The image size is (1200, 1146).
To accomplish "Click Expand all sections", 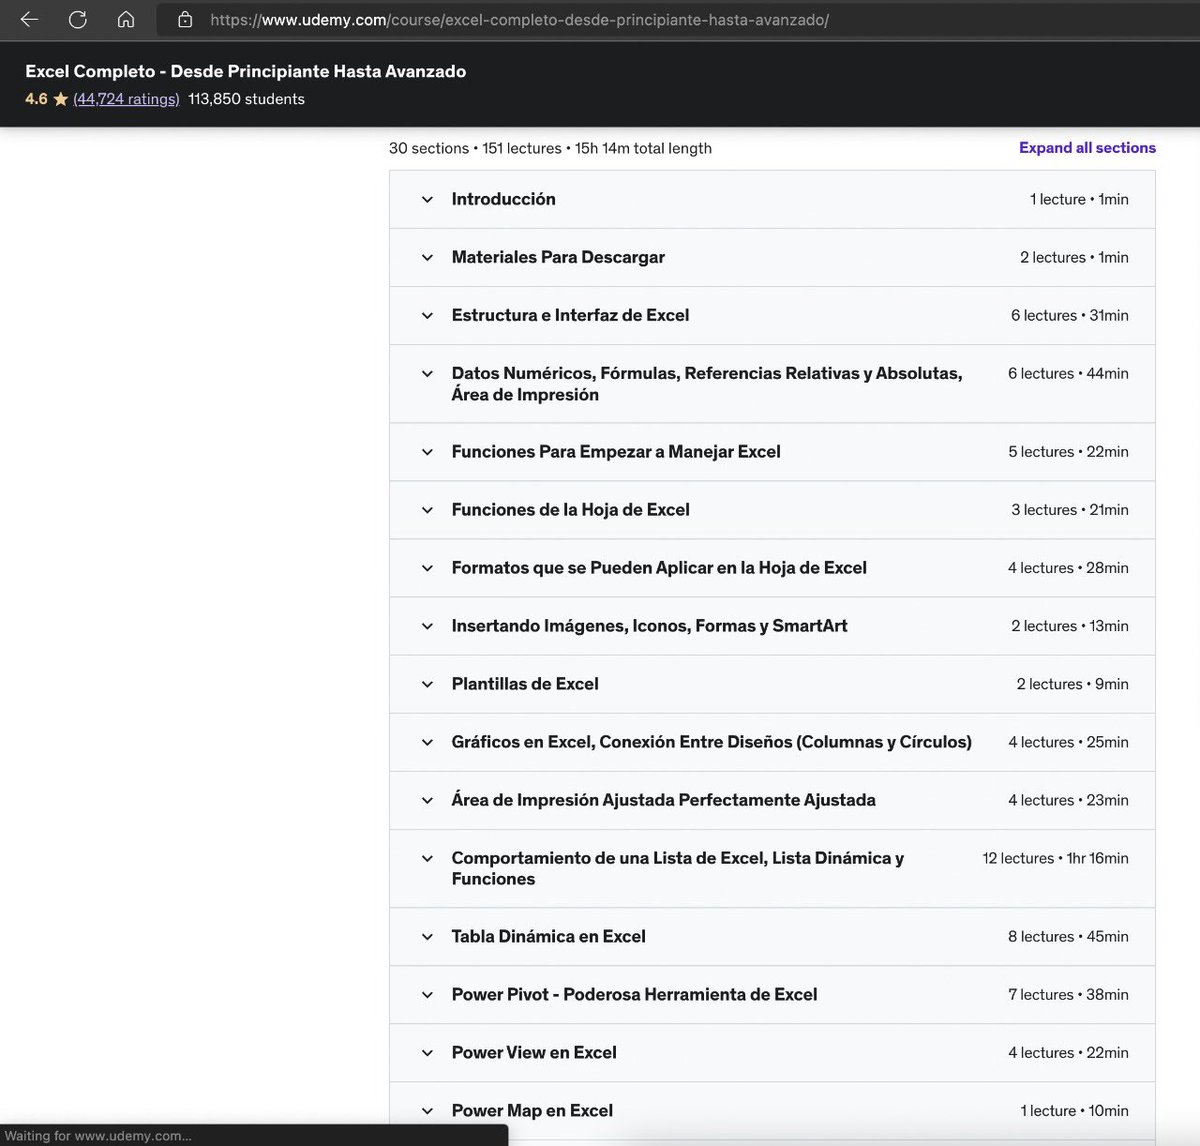I will (x=1087, y=148).
